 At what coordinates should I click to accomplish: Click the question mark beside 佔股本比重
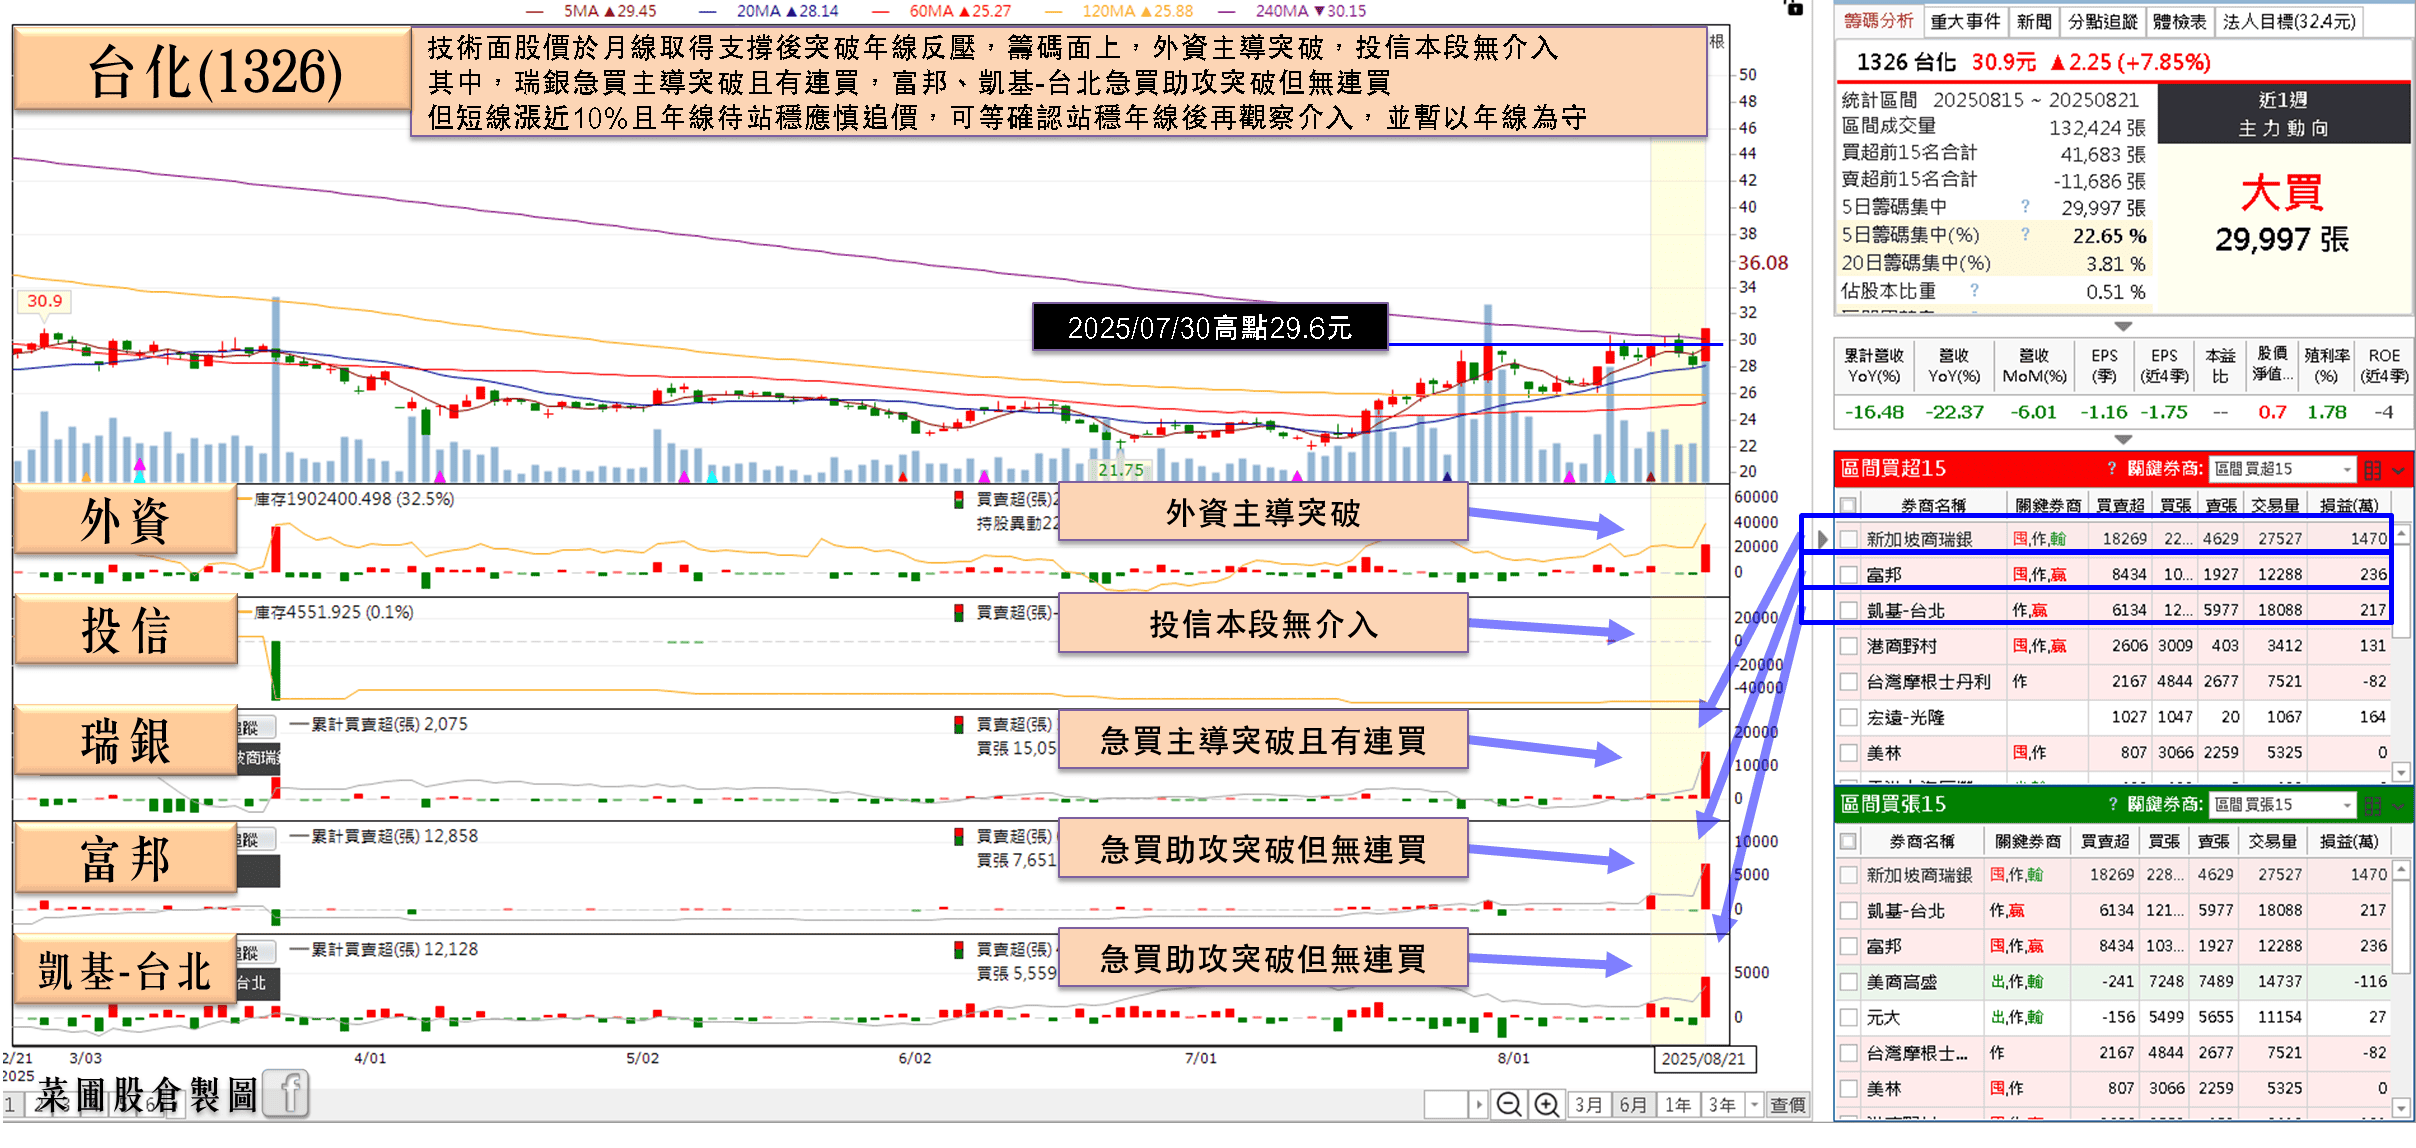[x=1974, y=291]
